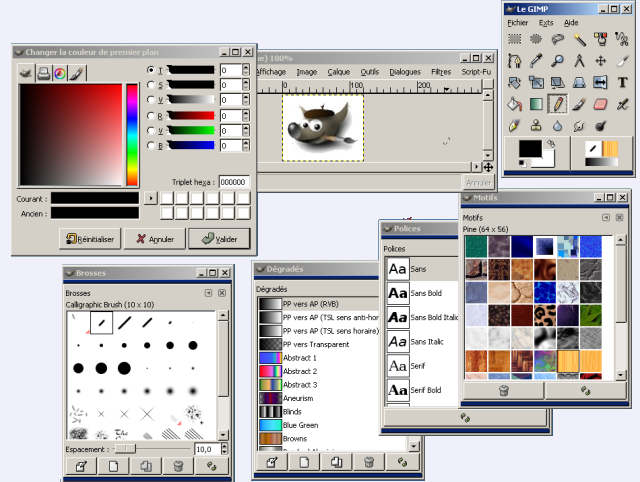The image size is (640, 482).
Task: Open the Fichier menu in Le GIMP
Action: pyautogui.click(x=518, y=23)
